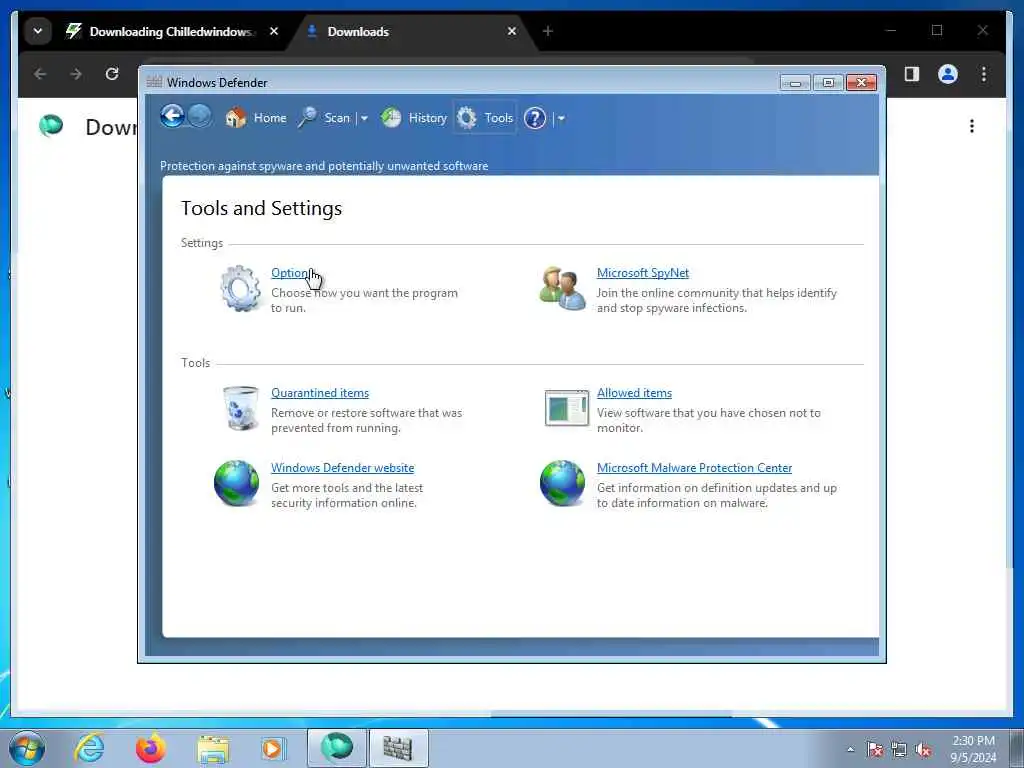Open a new browser tab

click(x=548, y=31)
